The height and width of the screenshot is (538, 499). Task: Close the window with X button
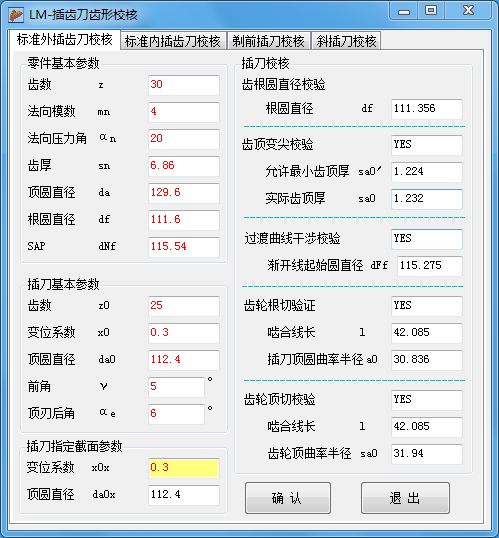click(468, 11)
